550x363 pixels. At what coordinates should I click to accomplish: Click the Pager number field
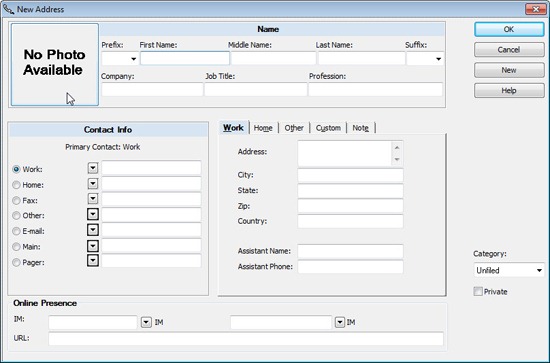point(151,261)
